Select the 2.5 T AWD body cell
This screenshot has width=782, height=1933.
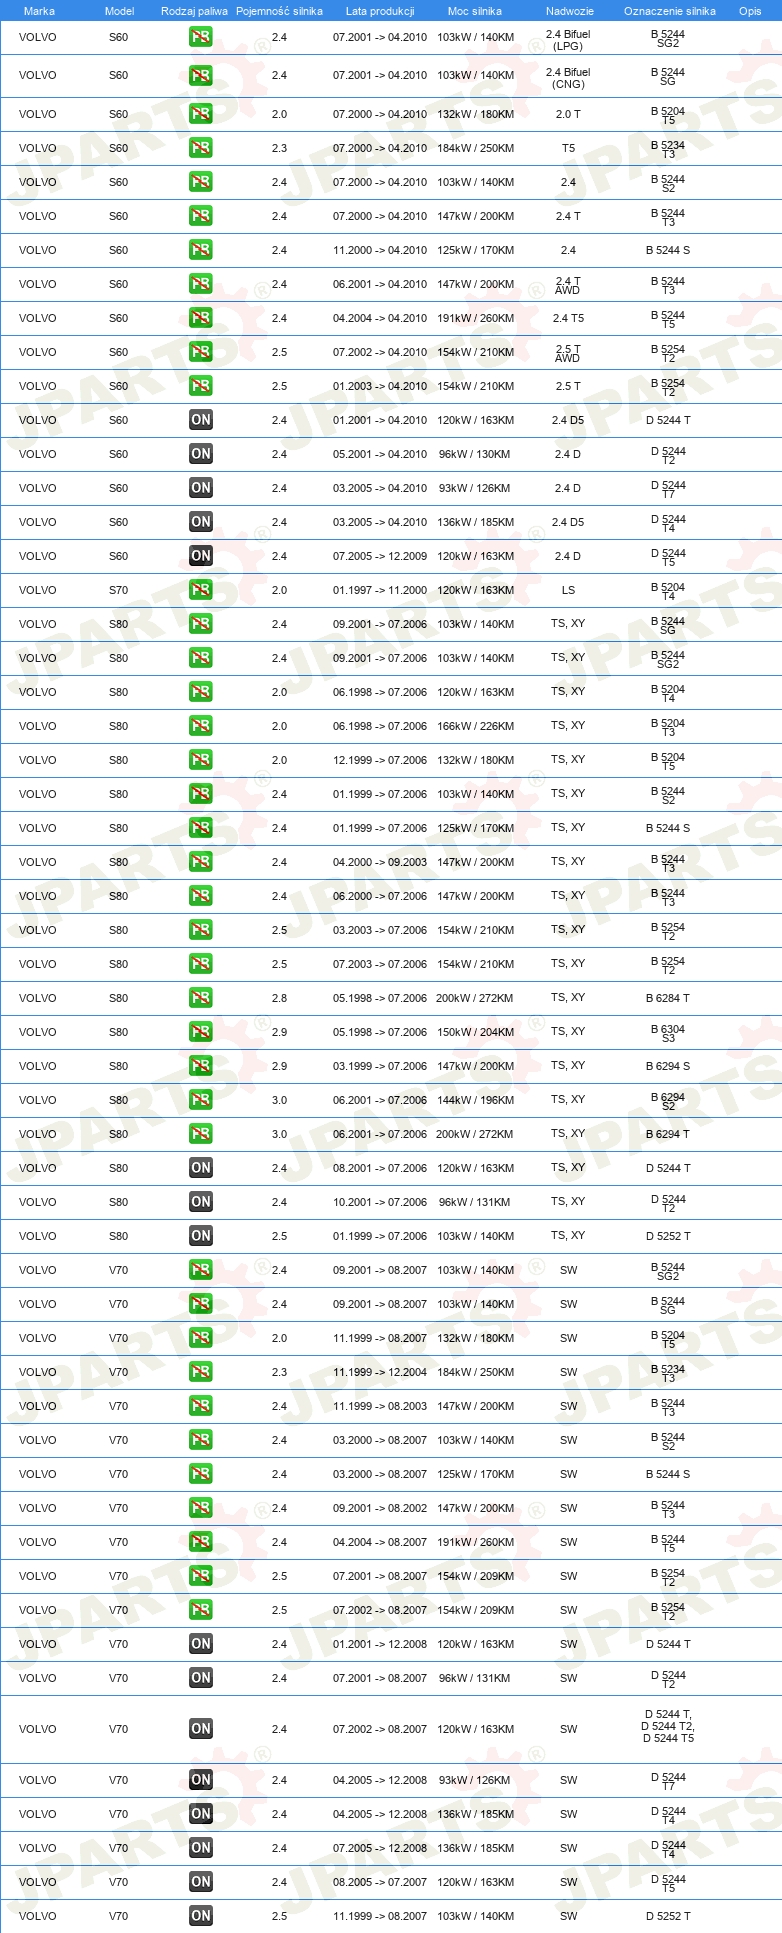point(568,353)
